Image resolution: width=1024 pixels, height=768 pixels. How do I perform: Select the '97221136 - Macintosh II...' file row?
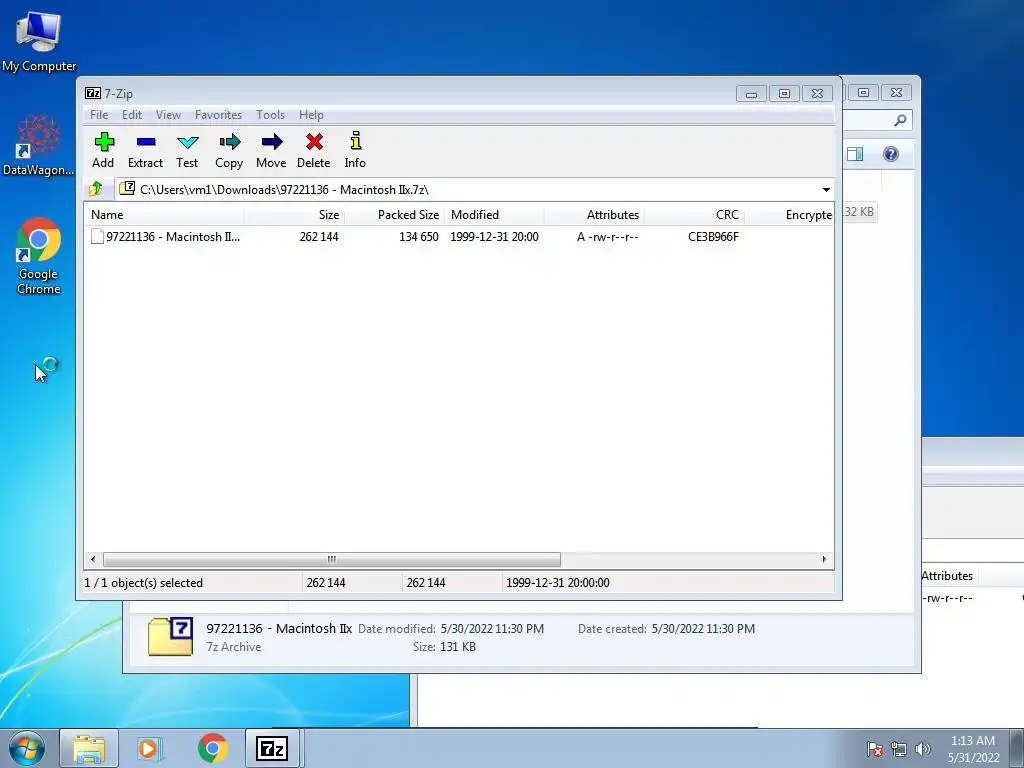458,236
